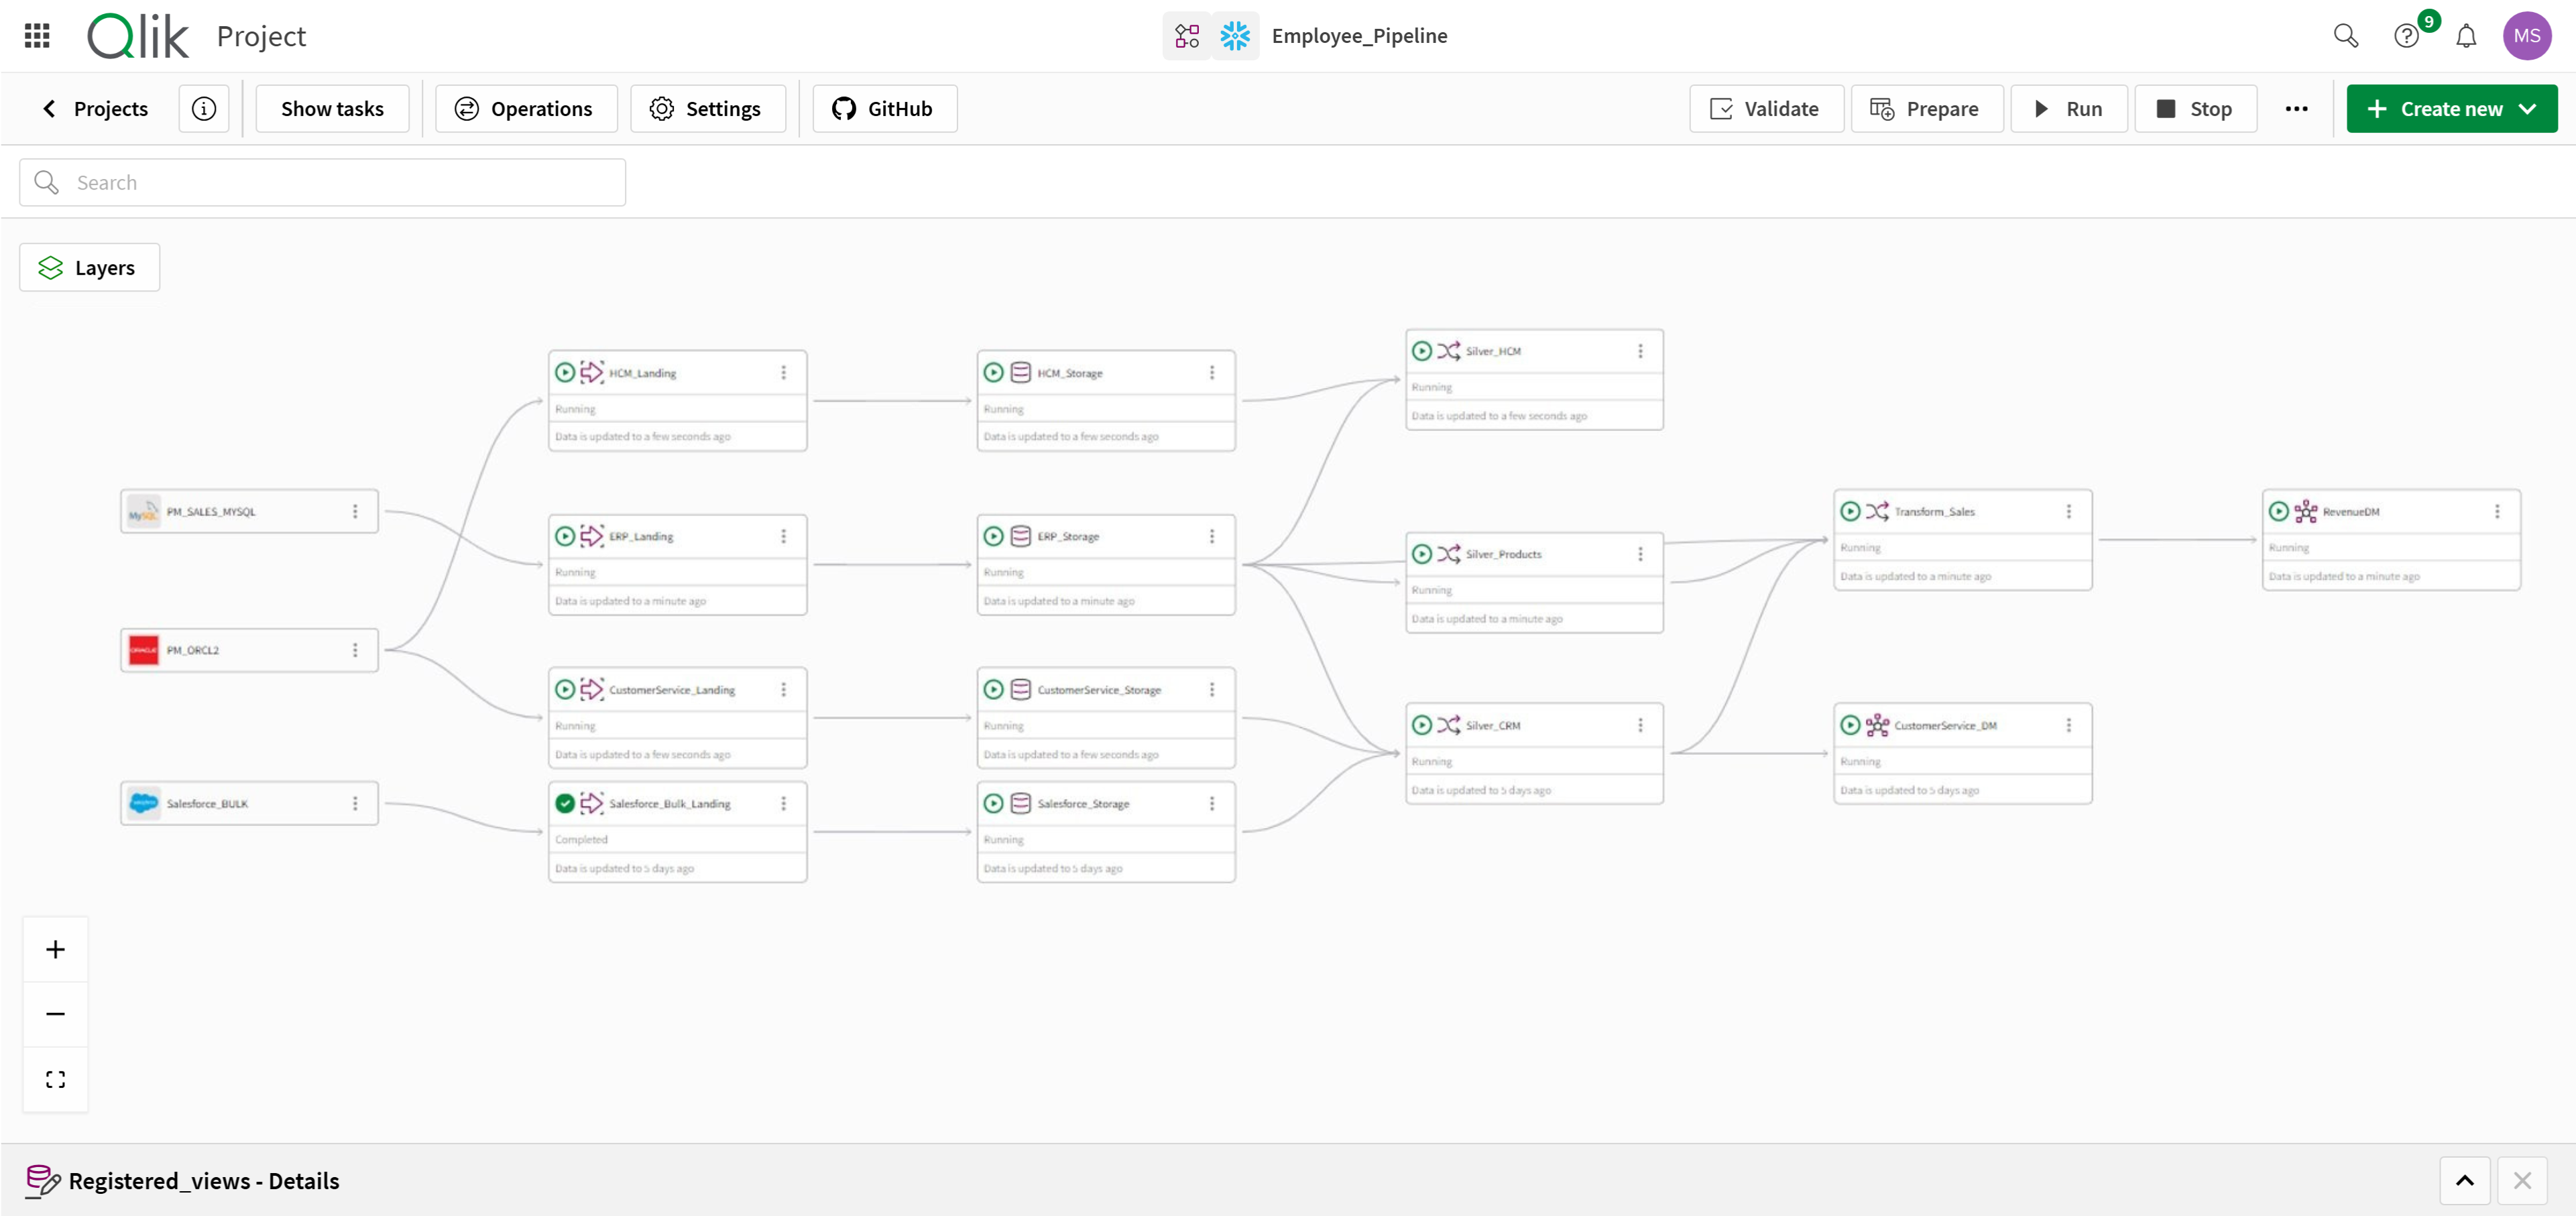The height and width of the screenshot is (1216, 2576).
Task: Open Transform_Sales task options menu
Action: coord(2068,511)
